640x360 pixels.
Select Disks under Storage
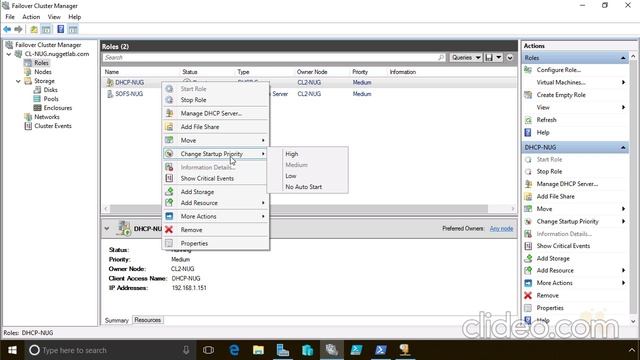click(x=51, y=90)
